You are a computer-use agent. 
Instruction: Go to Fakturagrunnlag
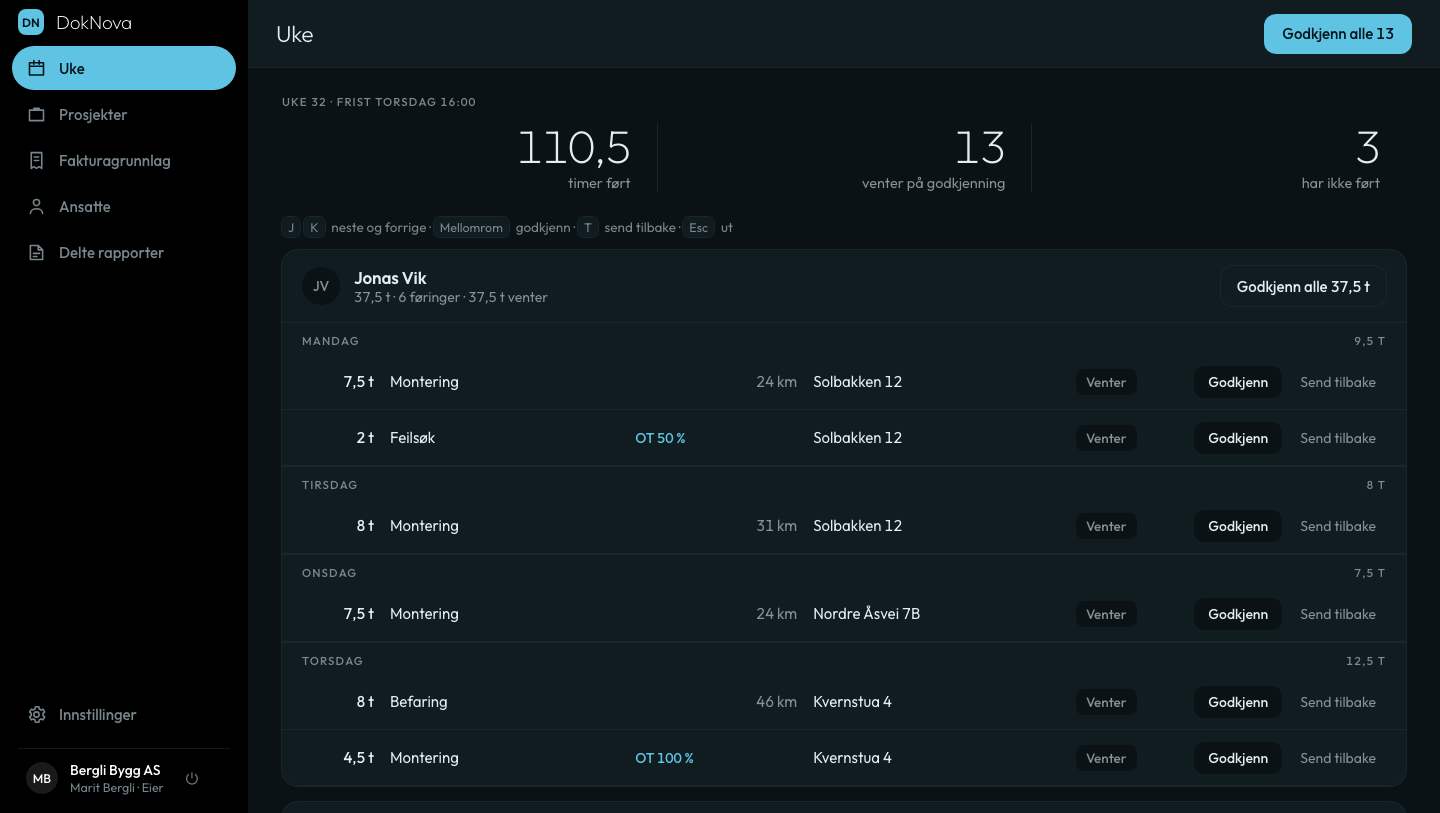[x=124, y=160]
